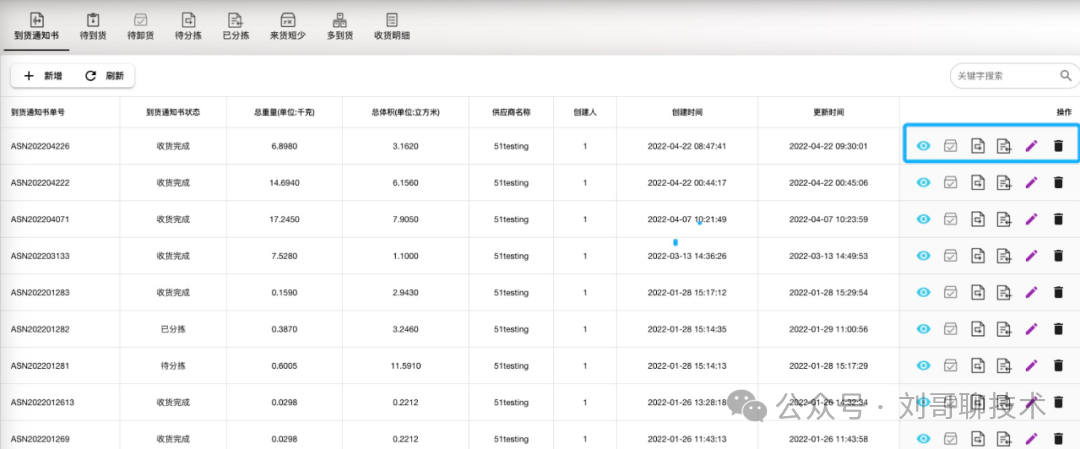The height and width of the screenshot is (449, 1080).
Task: Click document-plus icon in ASN202201282 row
Action: coord(1004,328)
